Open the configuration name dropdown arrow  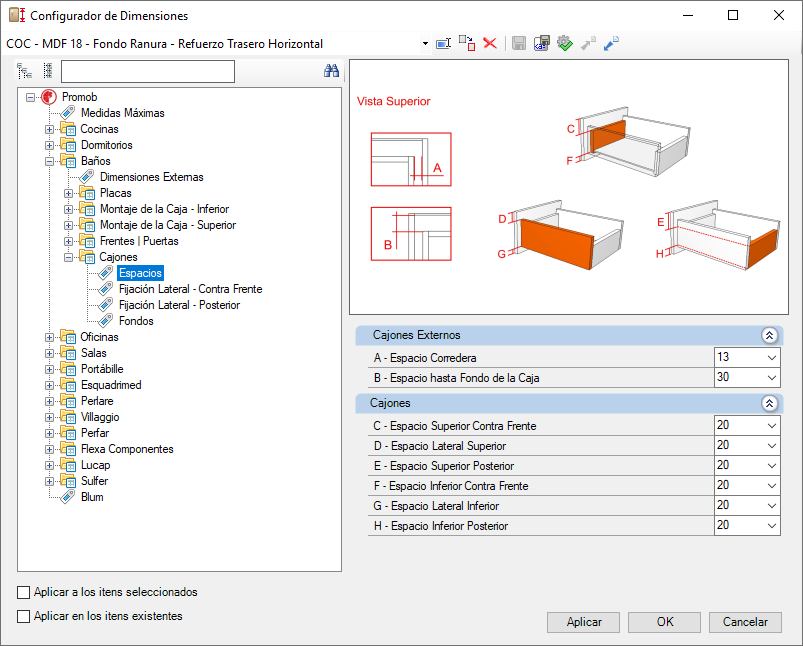pos(425,44)
